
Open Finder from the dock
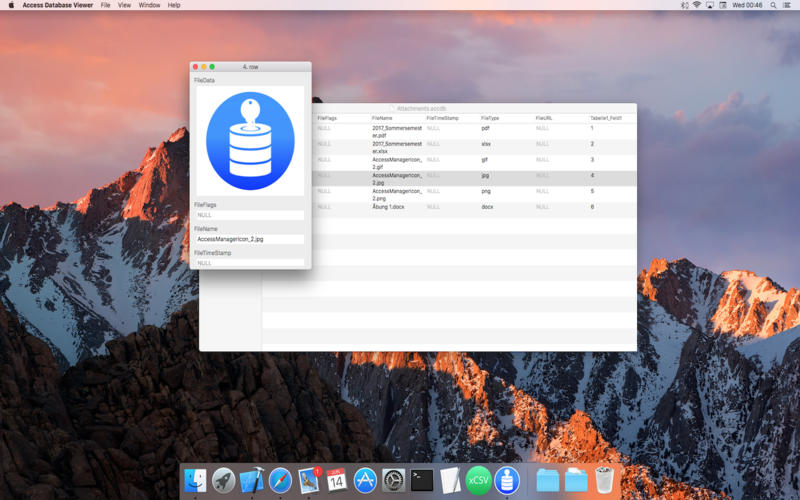tap(196, 481)
